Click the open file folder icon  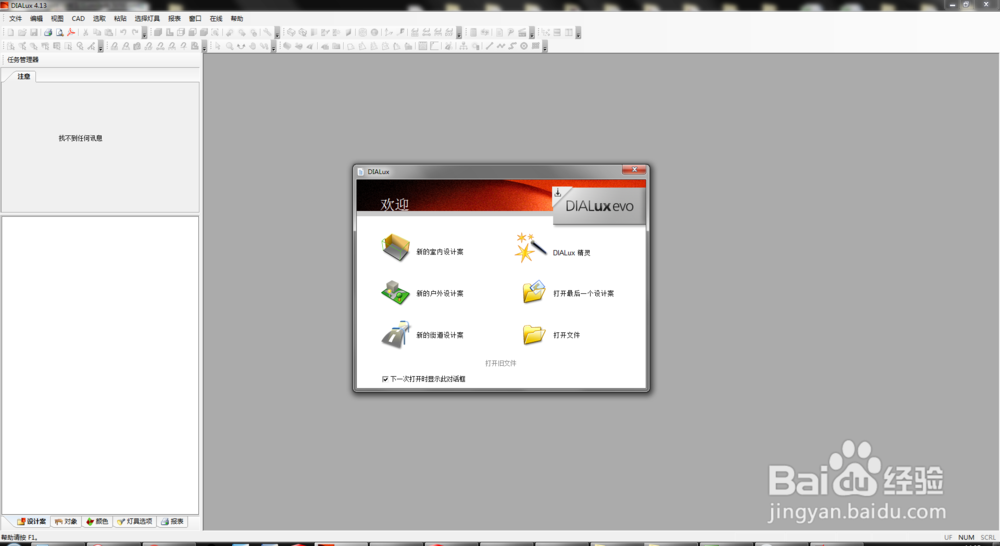(x=534, y=334)
